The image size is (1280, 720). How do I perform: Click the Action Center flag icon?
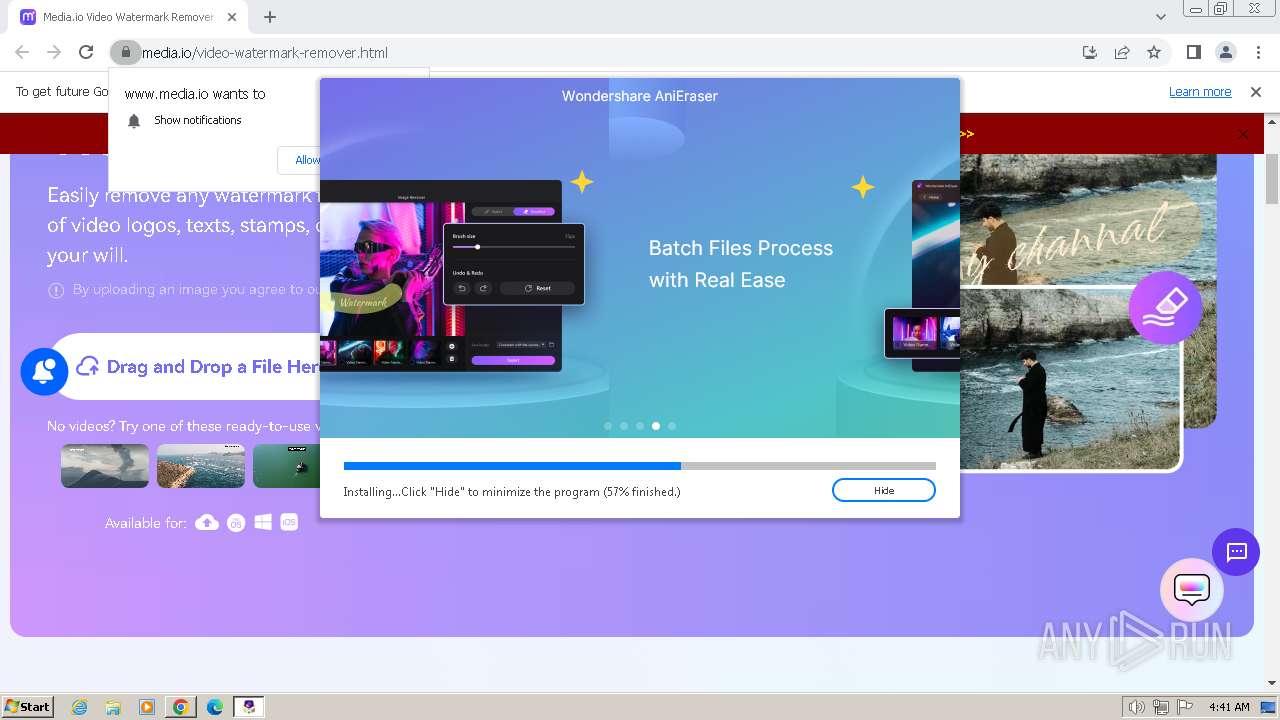1184,707
